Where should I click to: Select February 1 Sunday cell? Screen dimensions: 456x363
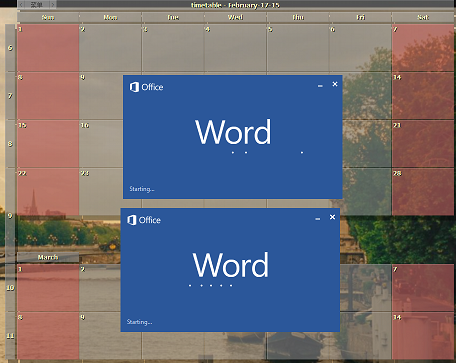click(x=48, y=48)
